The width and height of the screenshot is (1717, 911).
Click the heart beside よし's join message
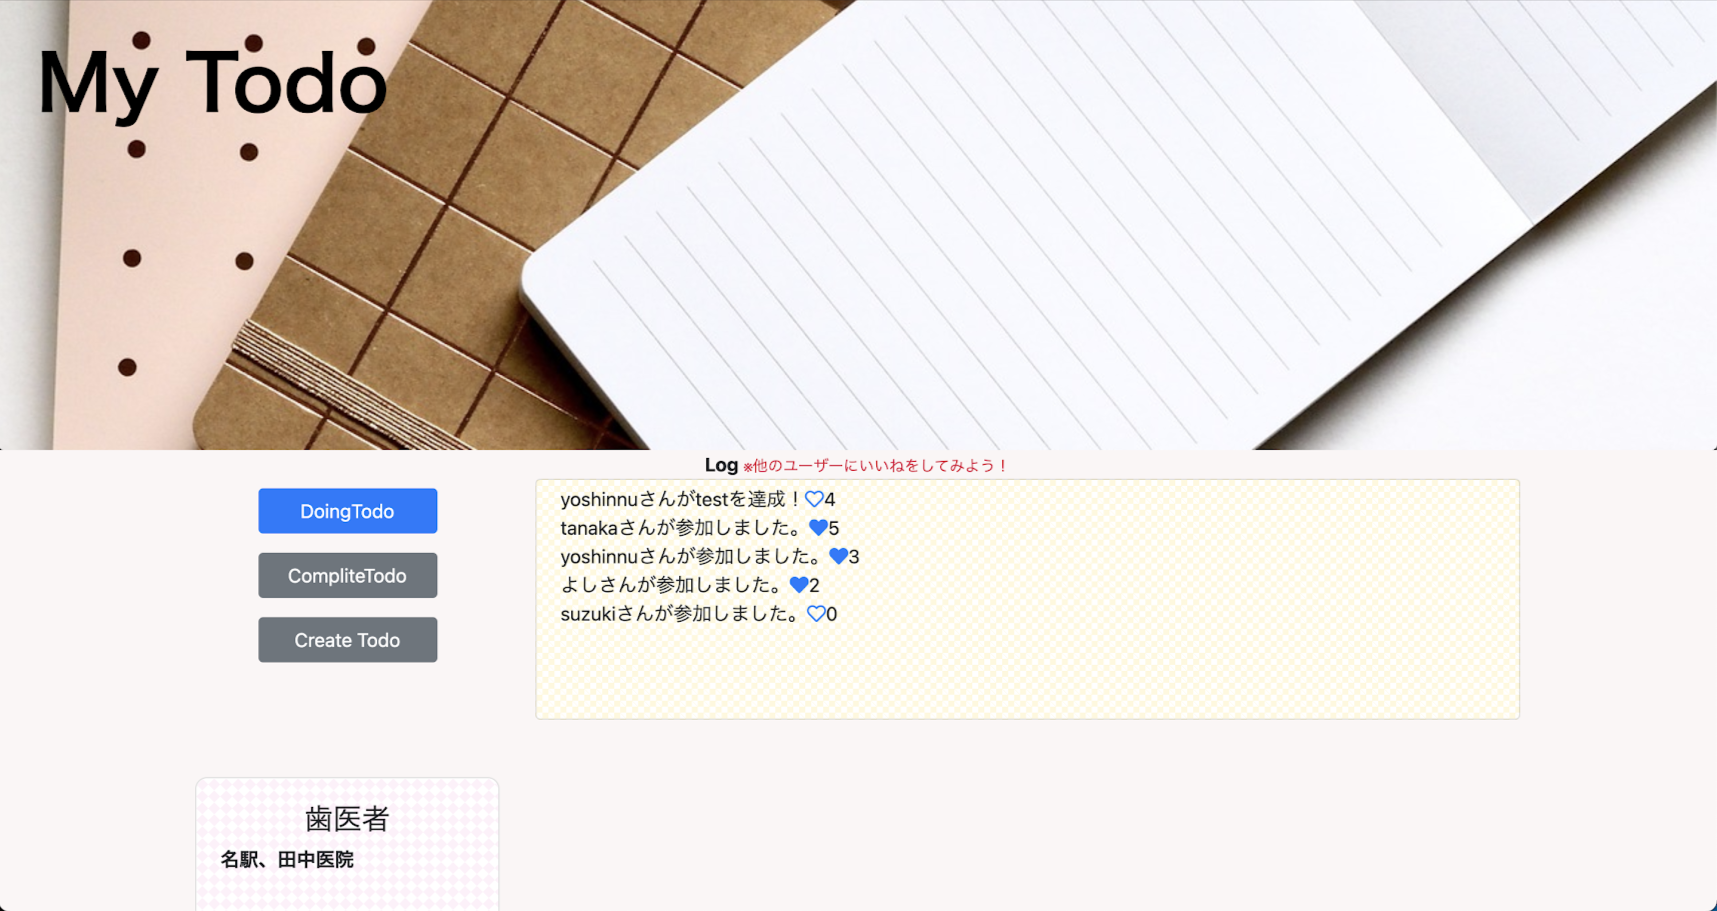point(800,585)
